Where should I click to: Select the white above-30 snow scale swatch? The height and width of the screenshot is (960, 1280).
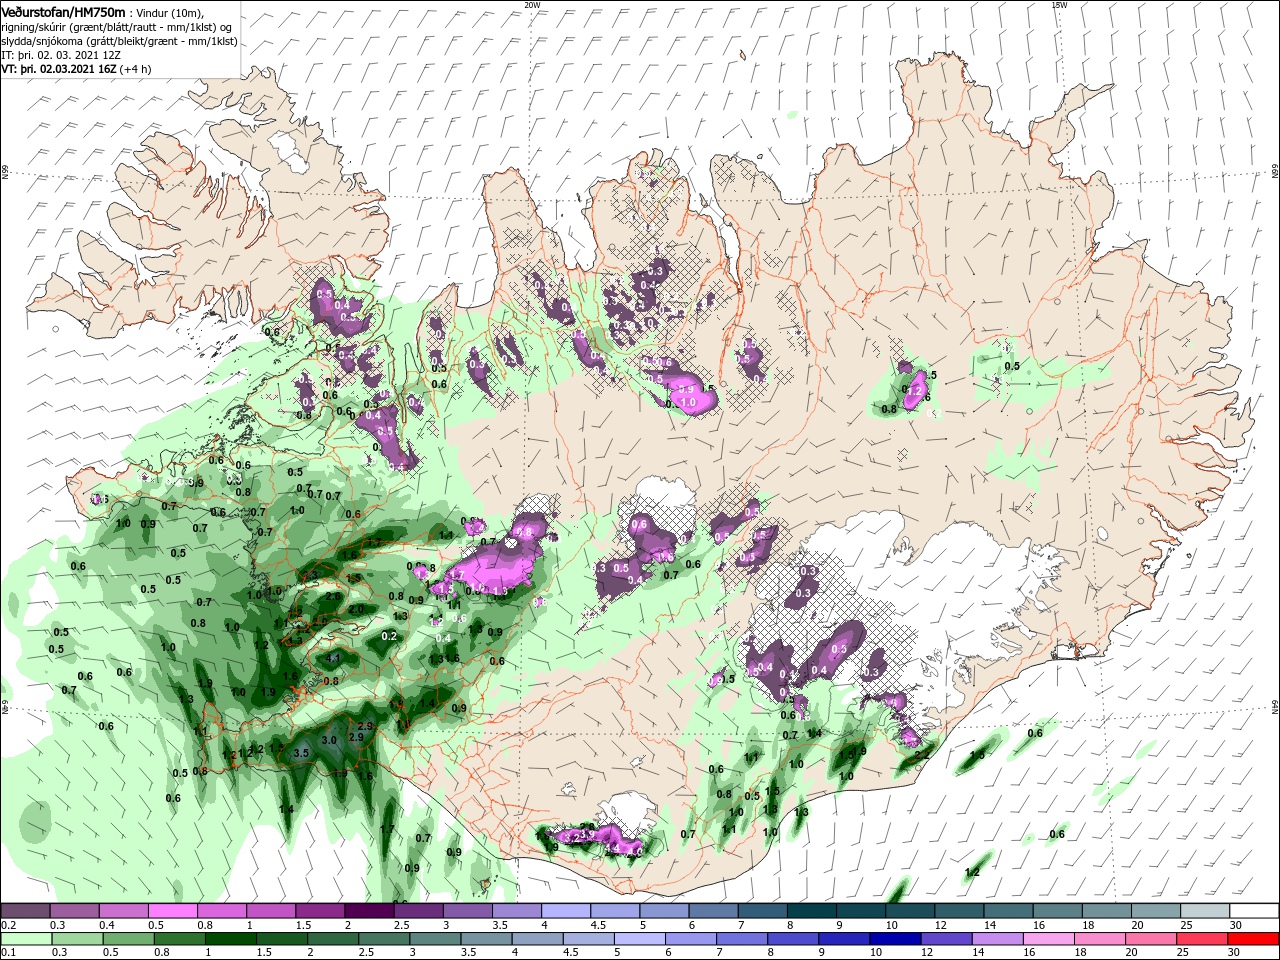[1255, 910]
